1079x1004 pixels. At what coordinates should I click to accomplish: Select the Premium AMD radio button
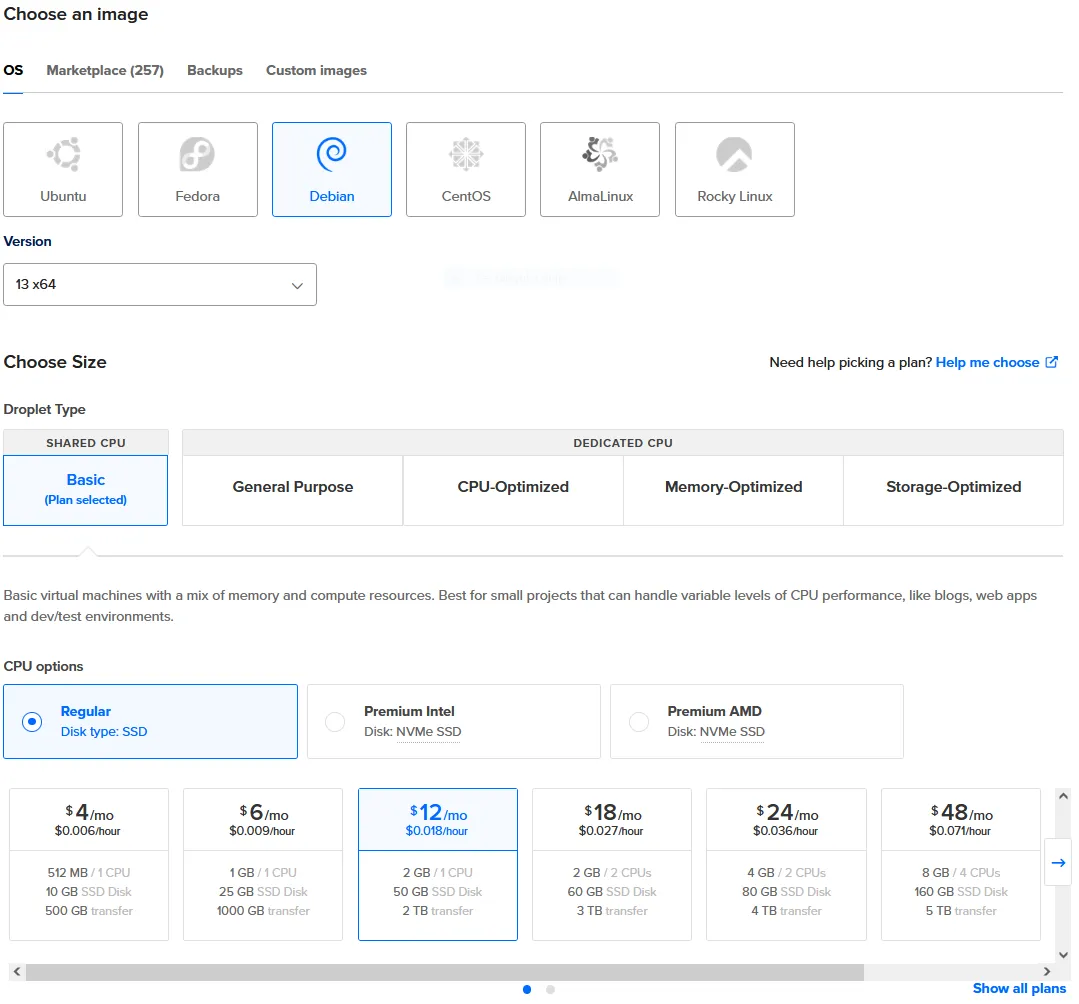click(639, 721)
